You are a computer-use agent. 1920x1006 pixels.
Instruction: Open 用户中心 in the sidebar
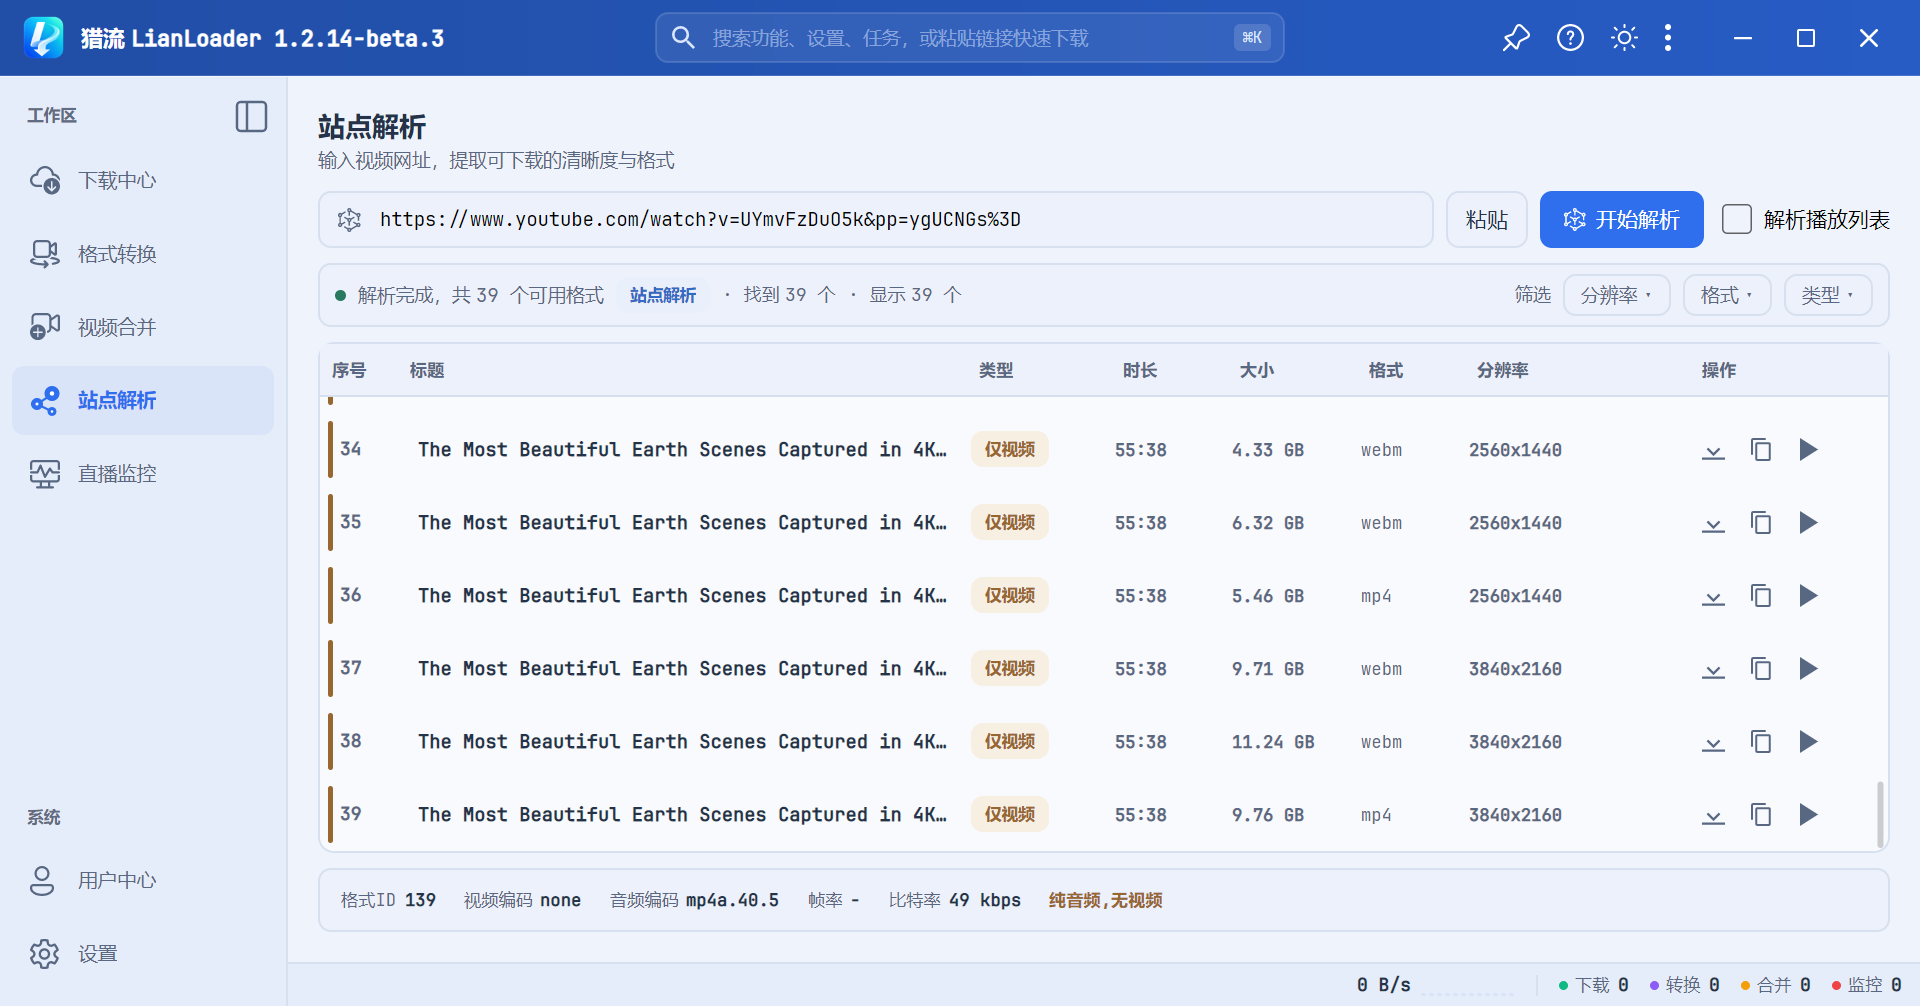click(143, 880)
